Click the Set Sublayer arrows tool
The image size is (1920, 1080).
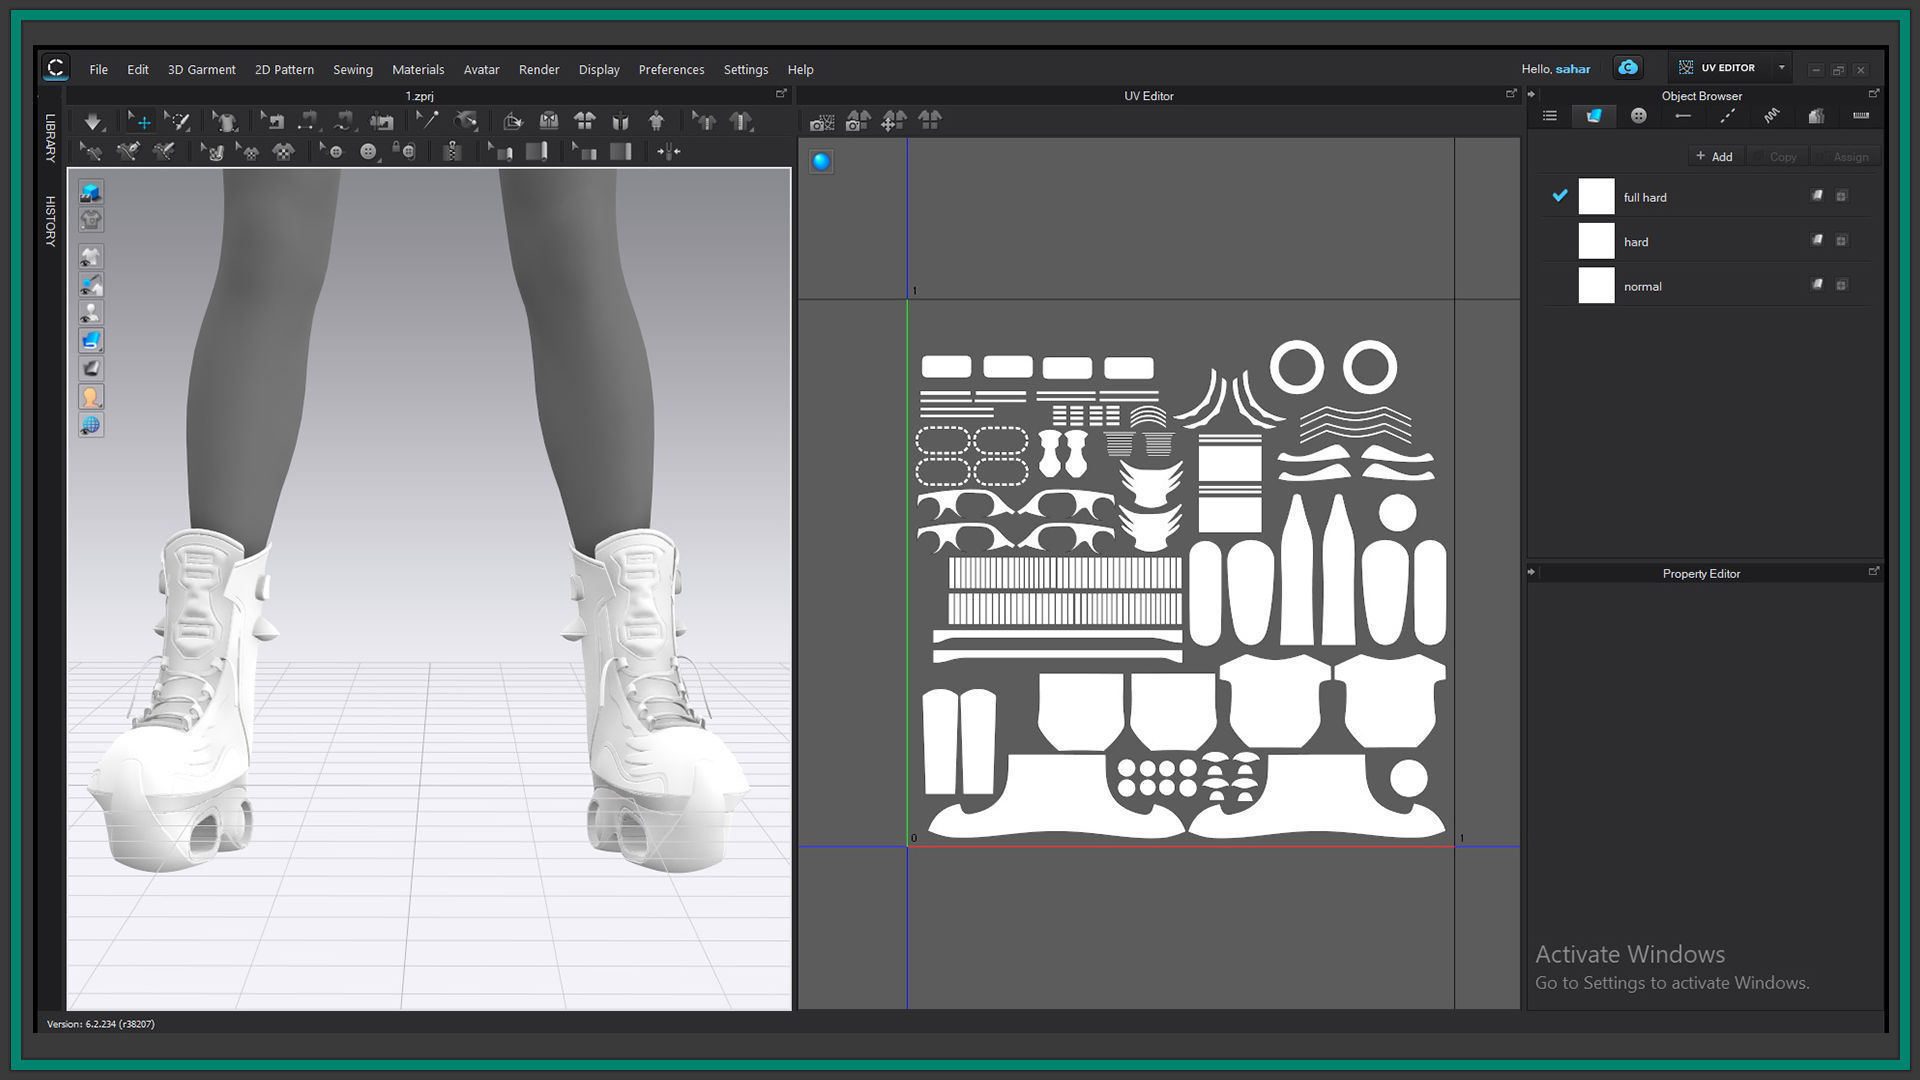pyautogui.click(x=668, y=152)
